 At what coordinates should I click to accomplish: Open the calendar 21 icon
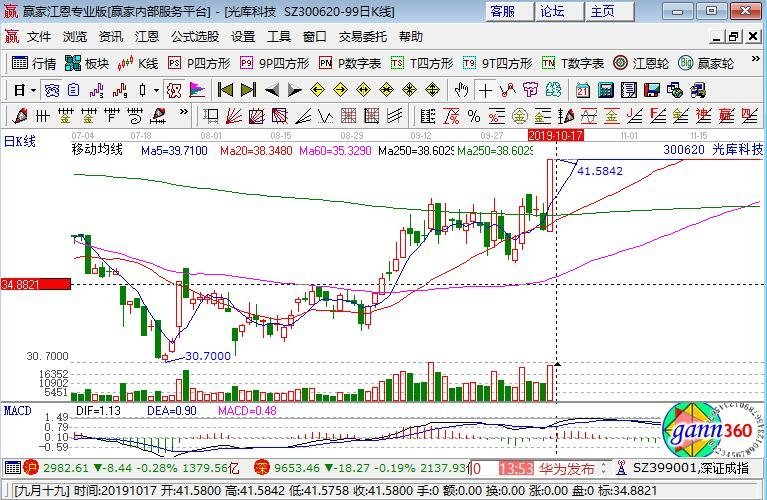point(583,91)
